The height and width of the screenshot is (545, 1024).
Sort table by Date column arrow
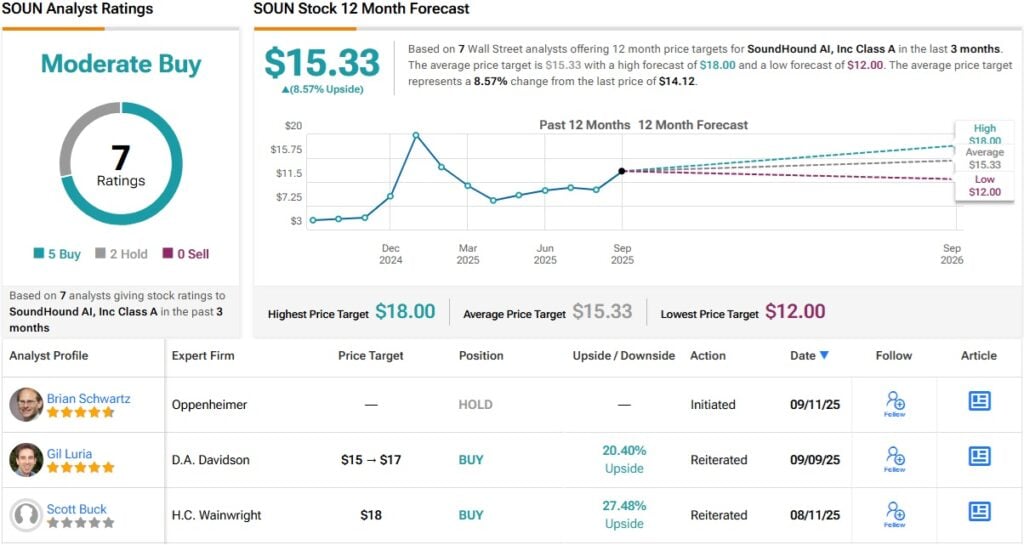pyautogui.click(x=824, y=355)
